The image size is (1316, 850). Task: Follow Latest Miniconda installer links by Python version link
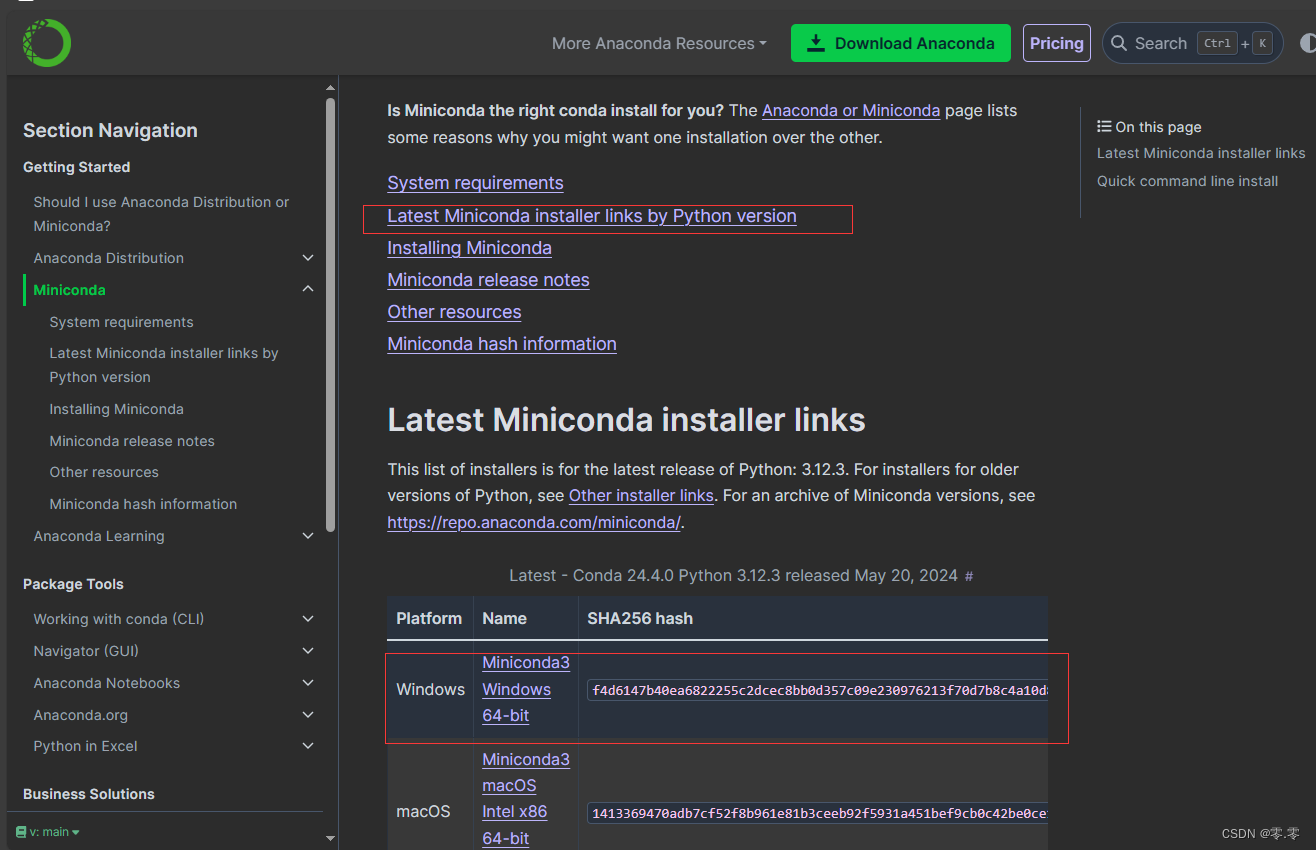(592, 216)
